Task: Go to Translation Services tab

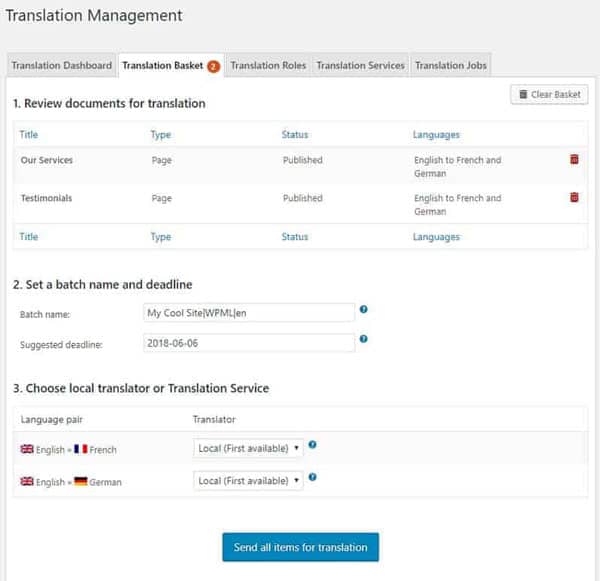Action: (360, 66)
